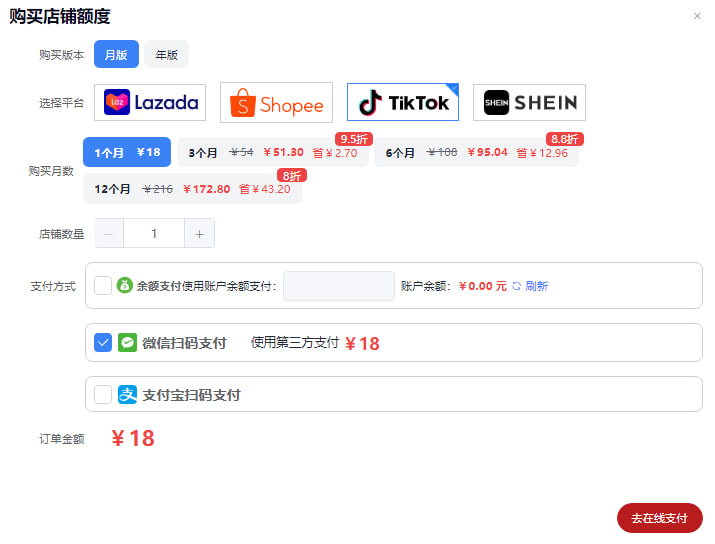Click the refresh balance icon
715x544 pixels.
pos(516,286)
